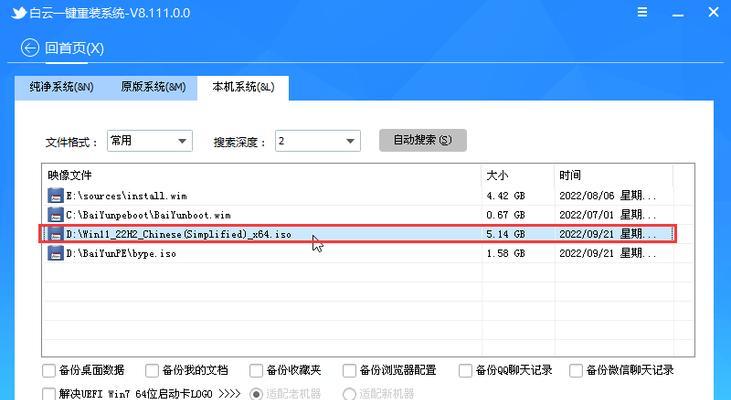731x400 pixels.
Task: Select the 本机系统 tab
Action: (243, 87)
